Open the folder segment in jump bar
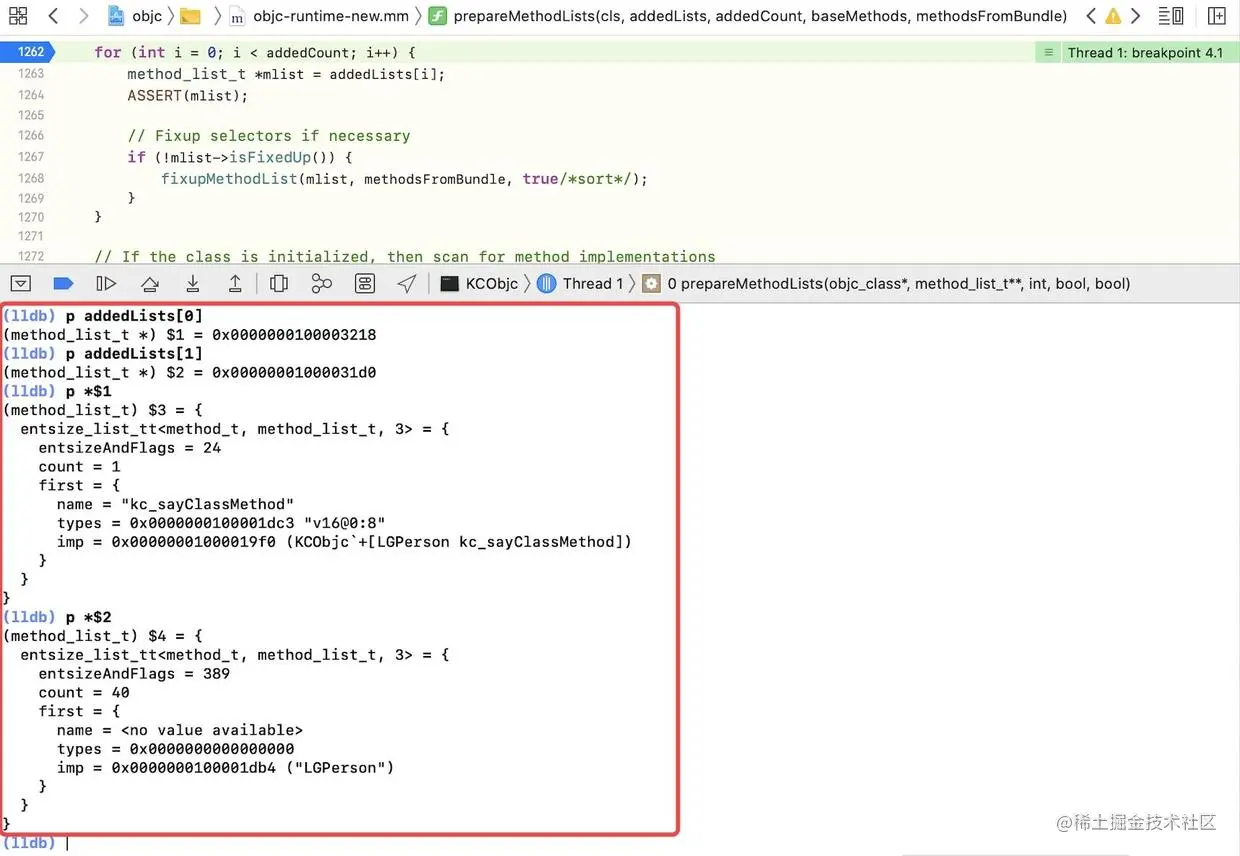 pos(190,16)
